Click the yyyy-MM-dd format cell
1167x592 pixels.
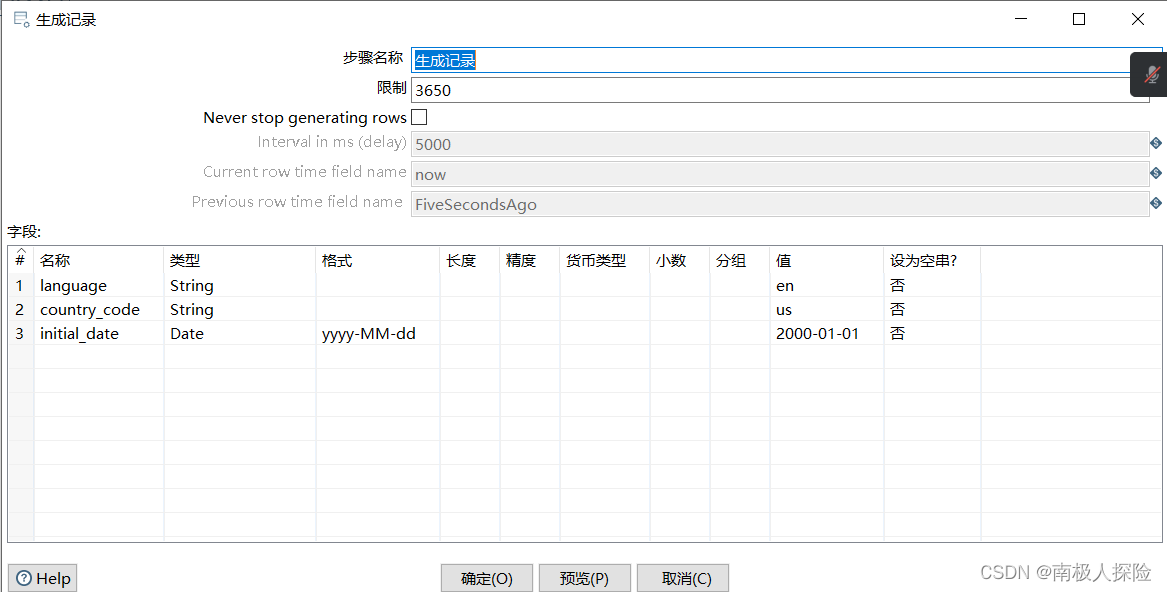pos(378,334)
